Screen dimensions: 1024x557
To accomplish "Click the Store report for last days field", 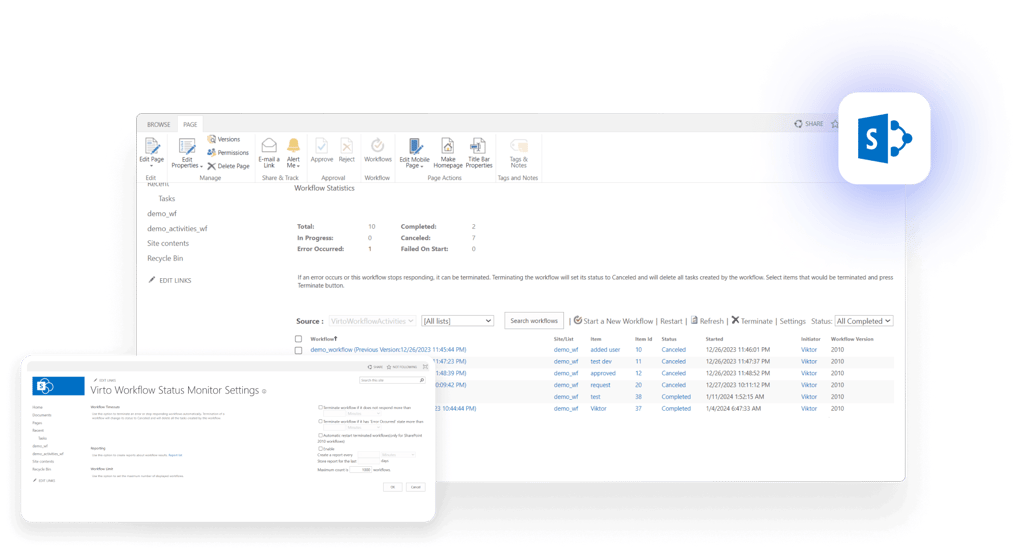I will click(369, 461).
